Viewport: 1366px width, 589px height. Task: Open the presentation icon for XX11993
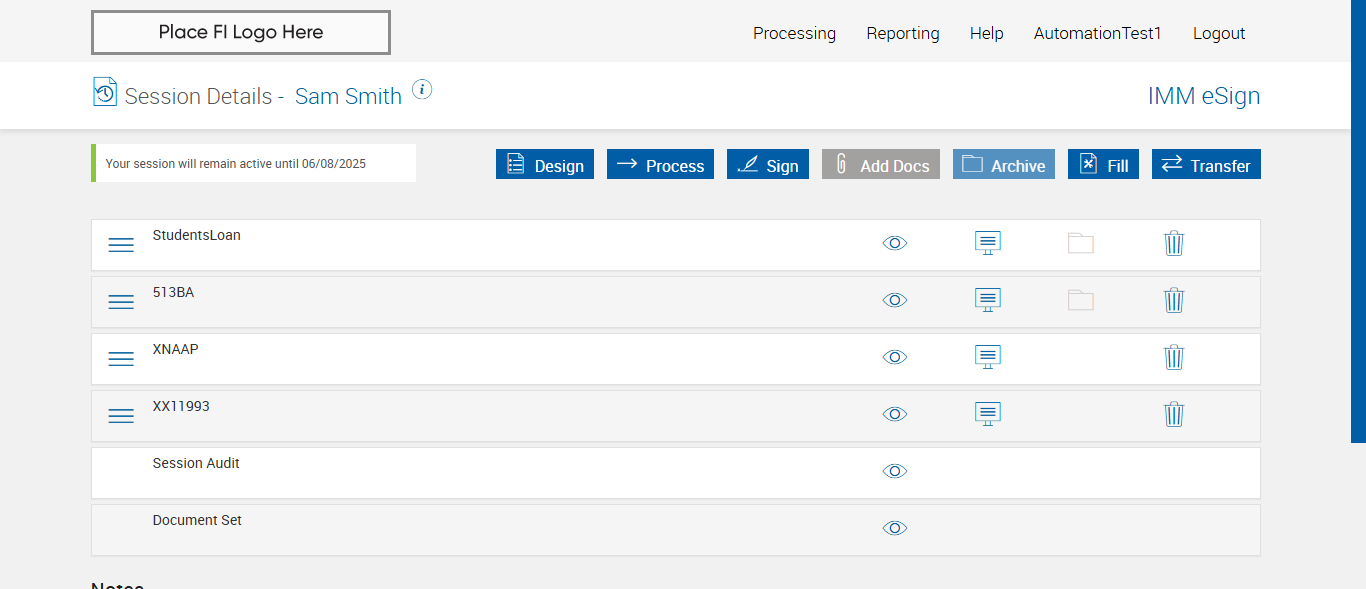(988, 414)
